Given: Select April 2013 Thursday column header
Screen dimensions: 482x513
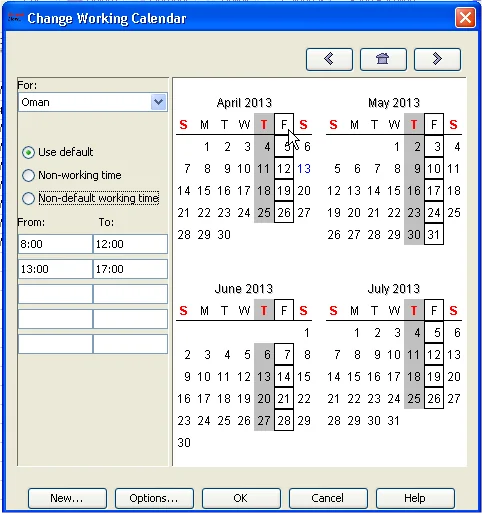Looking at the screenshot, I should tap(264, 124).
